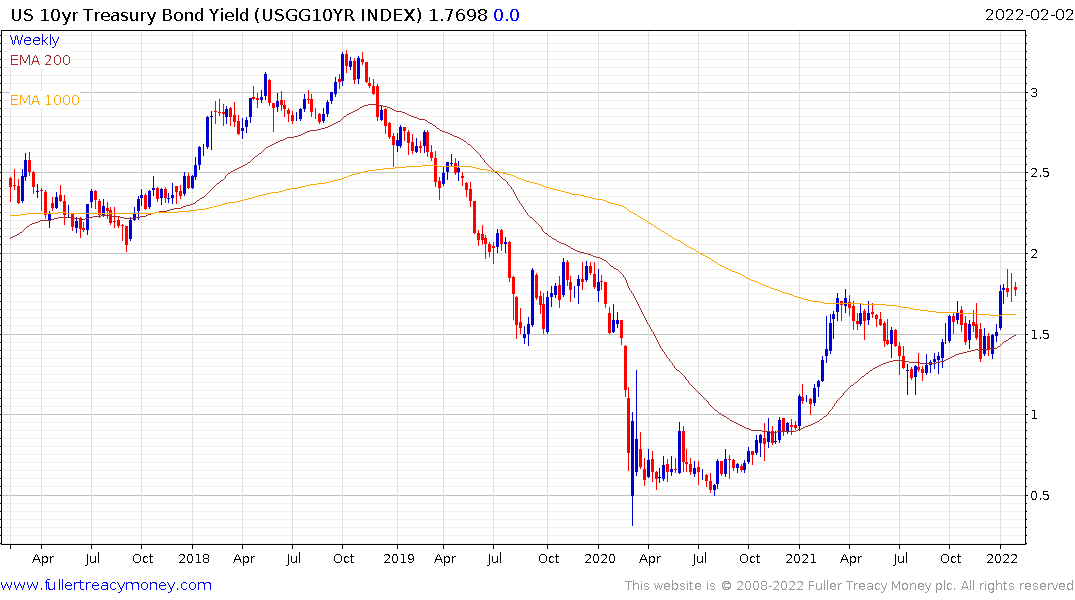The image size is (1075, 600).
Task: Click the 1.5 value on y-axis
Action: [x=1040, y=335]
